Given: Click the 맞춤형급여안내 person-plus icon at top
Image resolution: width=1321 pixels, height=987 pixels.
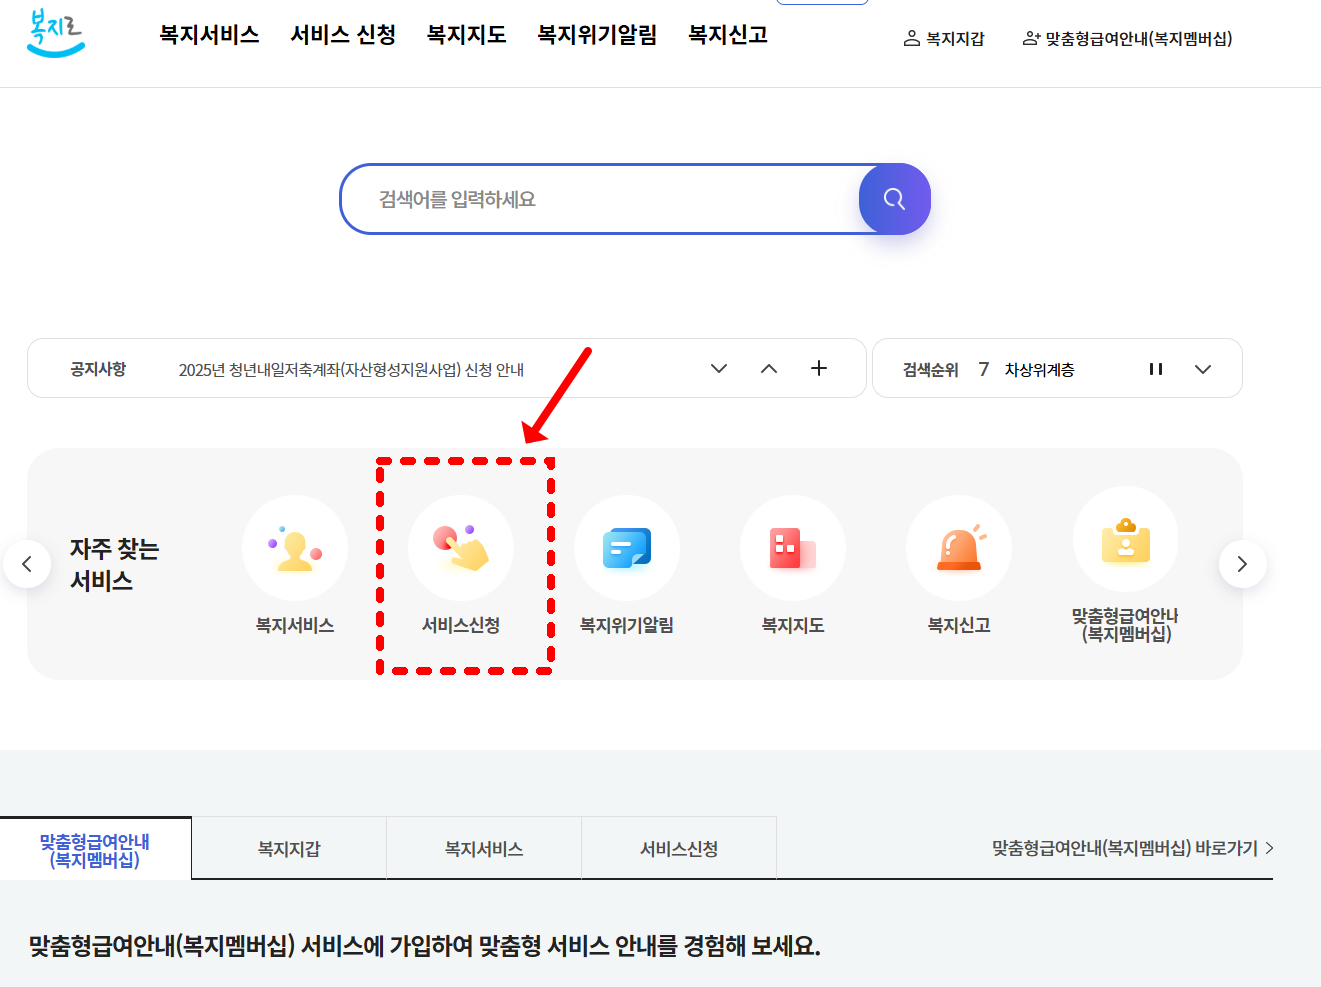Looking at the screenshot, I should 1127,38.
